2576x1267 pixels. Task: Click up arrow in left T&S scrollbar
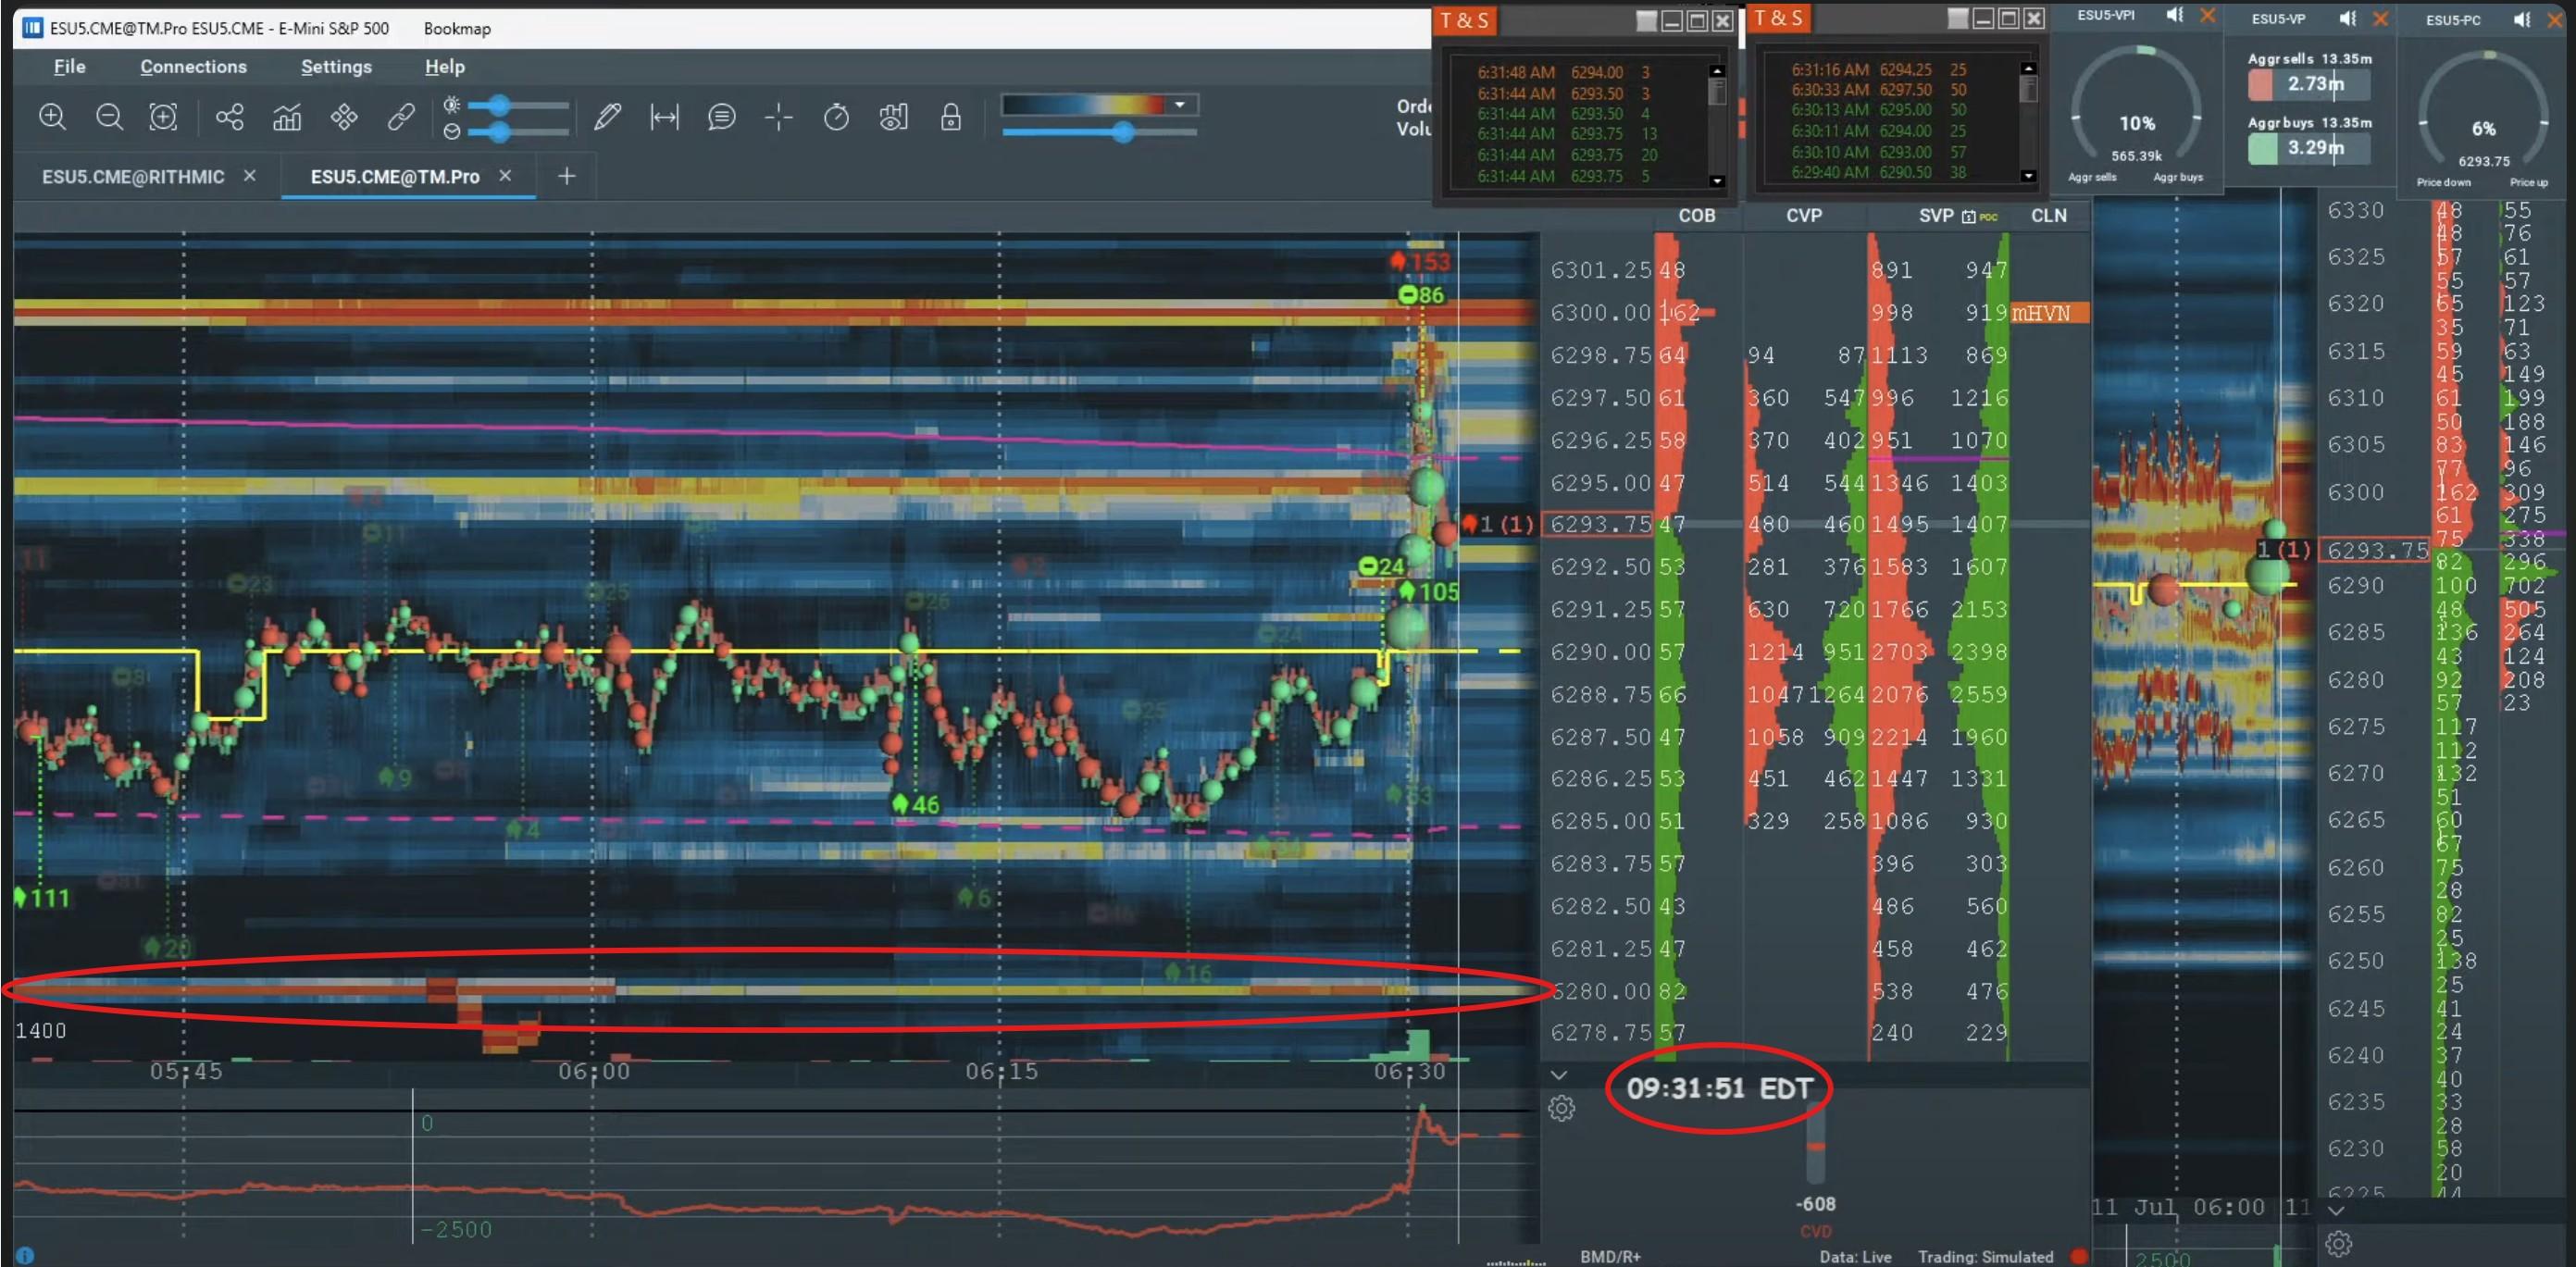[1716, 71]
